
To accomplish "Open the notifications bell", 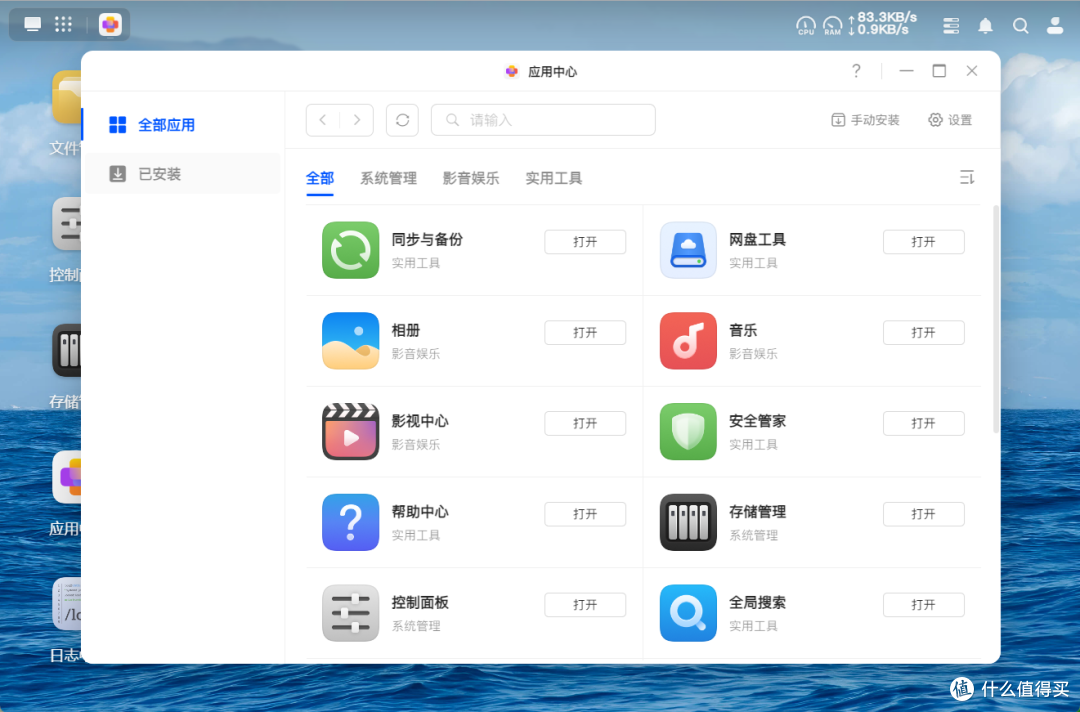I will (x=986, y=26).
